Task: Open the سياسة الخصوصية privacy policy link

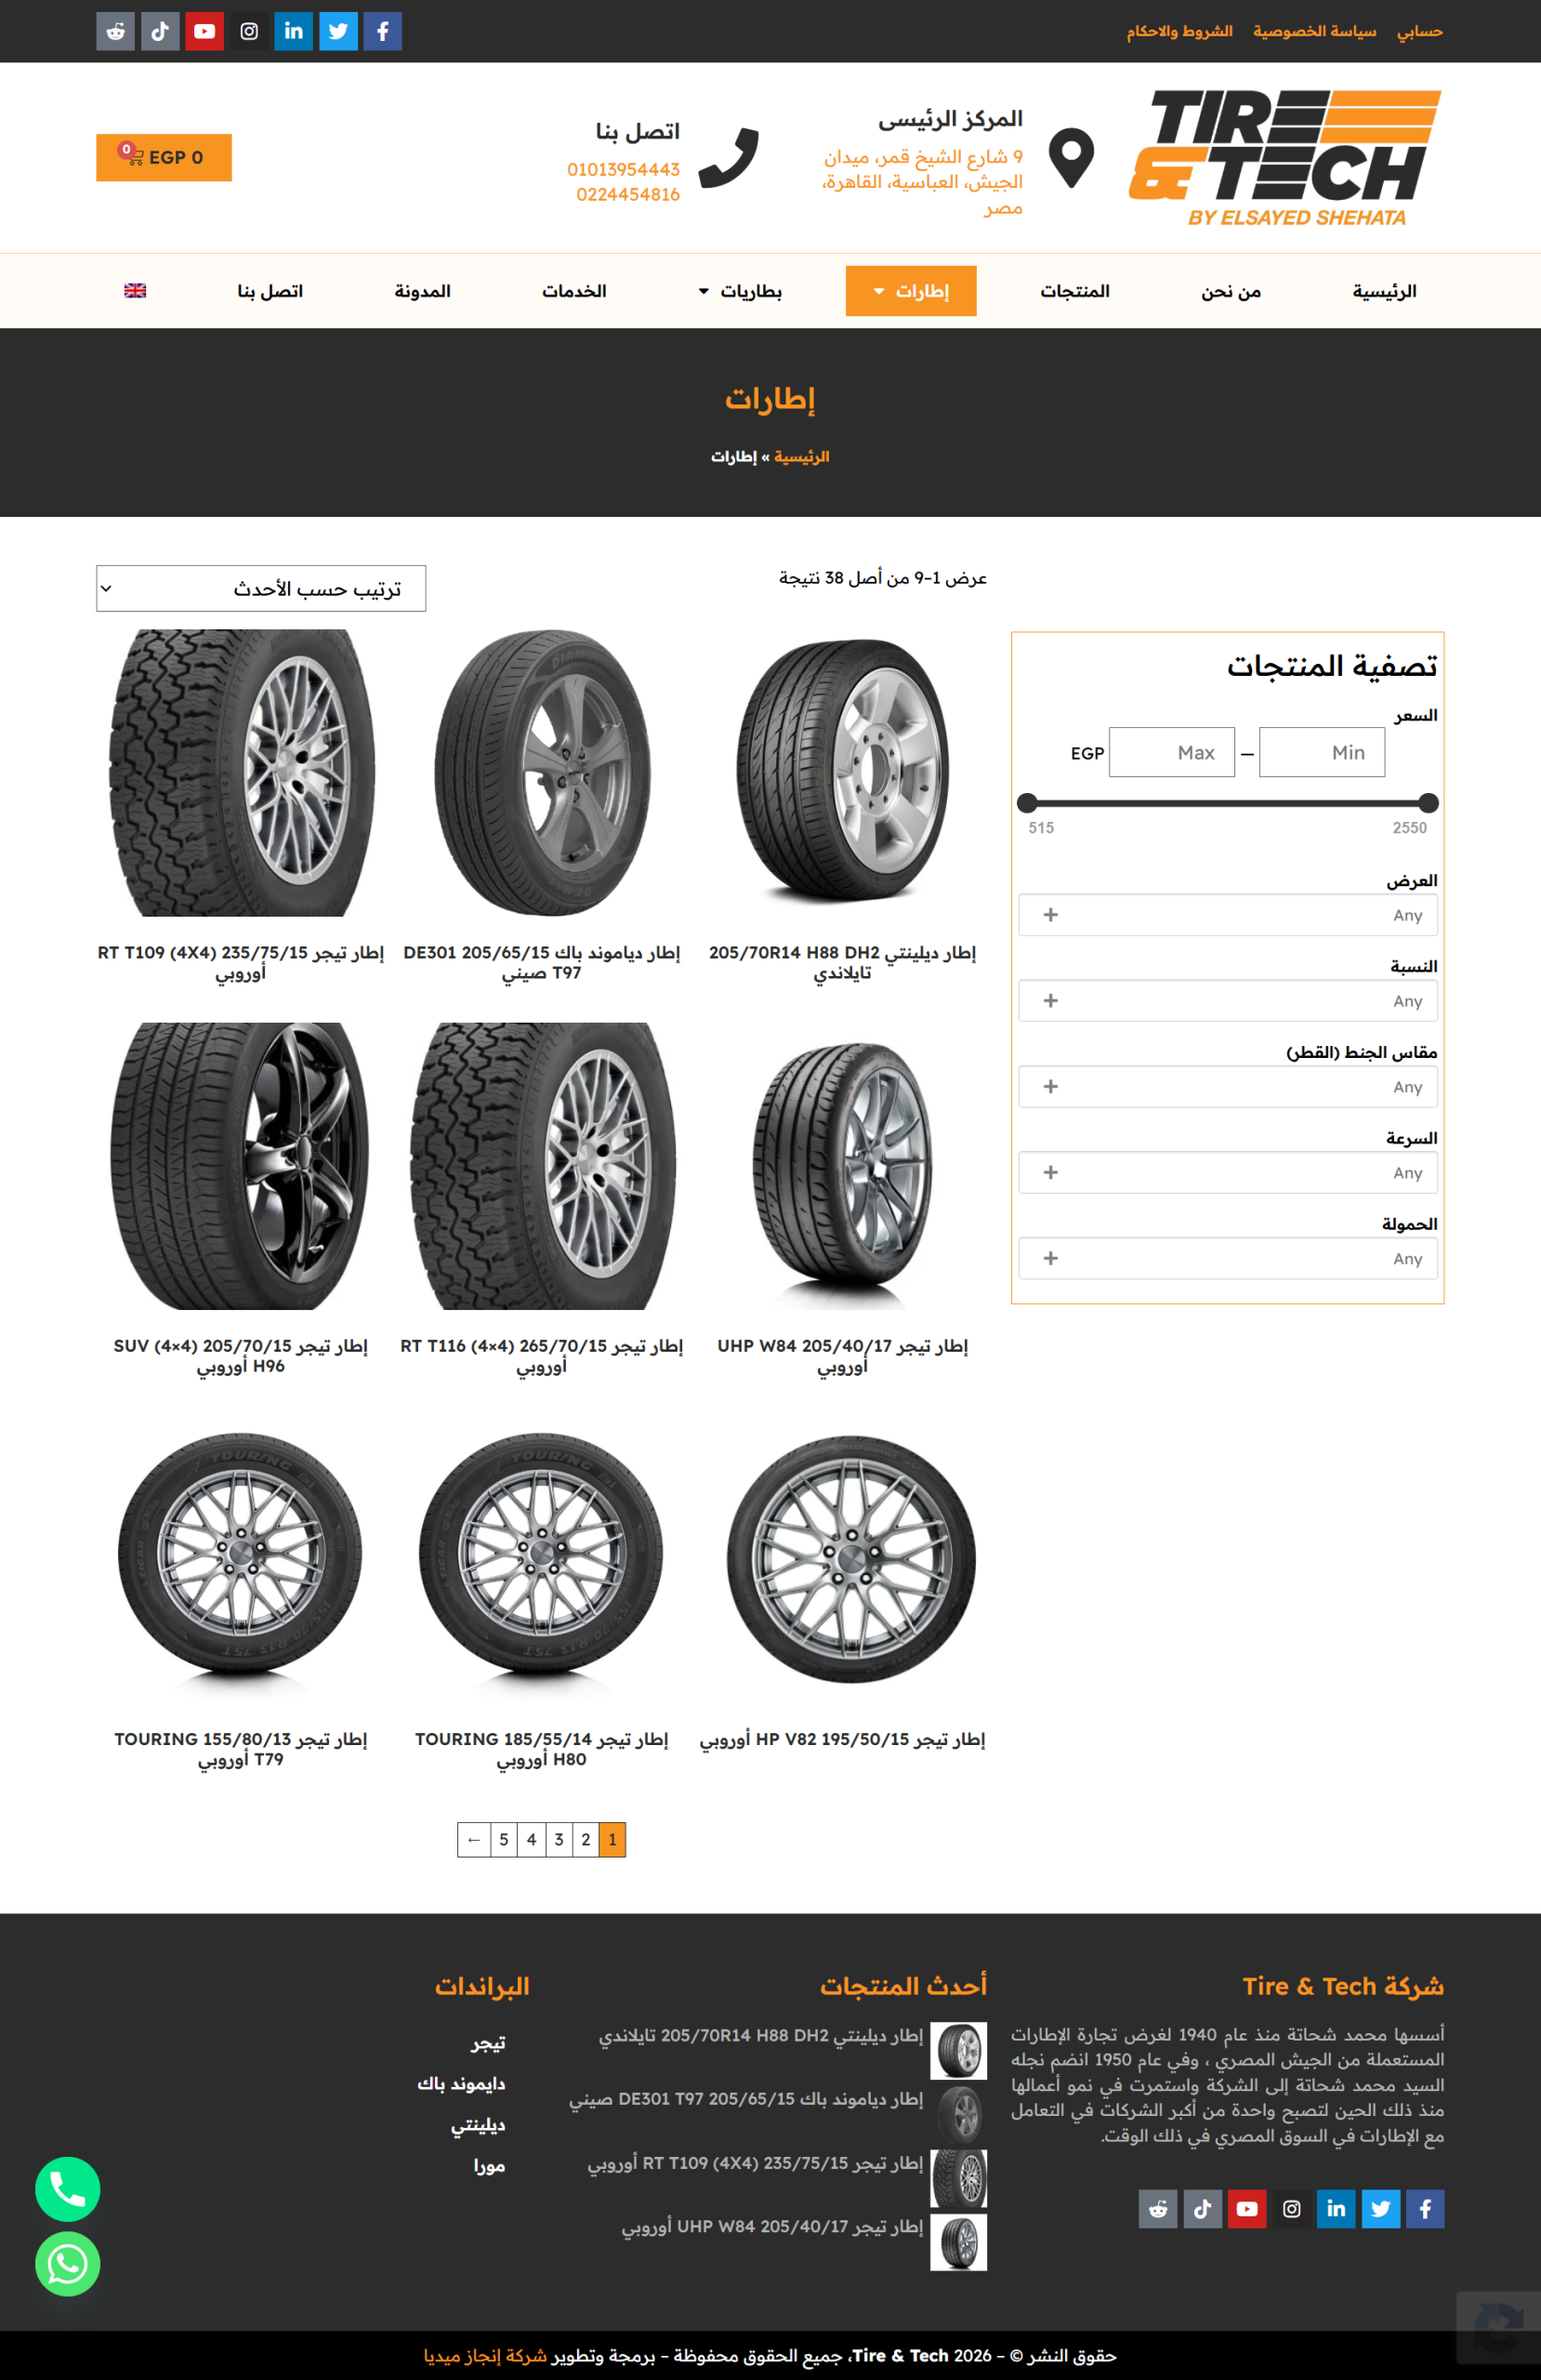Action: [1315, 32]
